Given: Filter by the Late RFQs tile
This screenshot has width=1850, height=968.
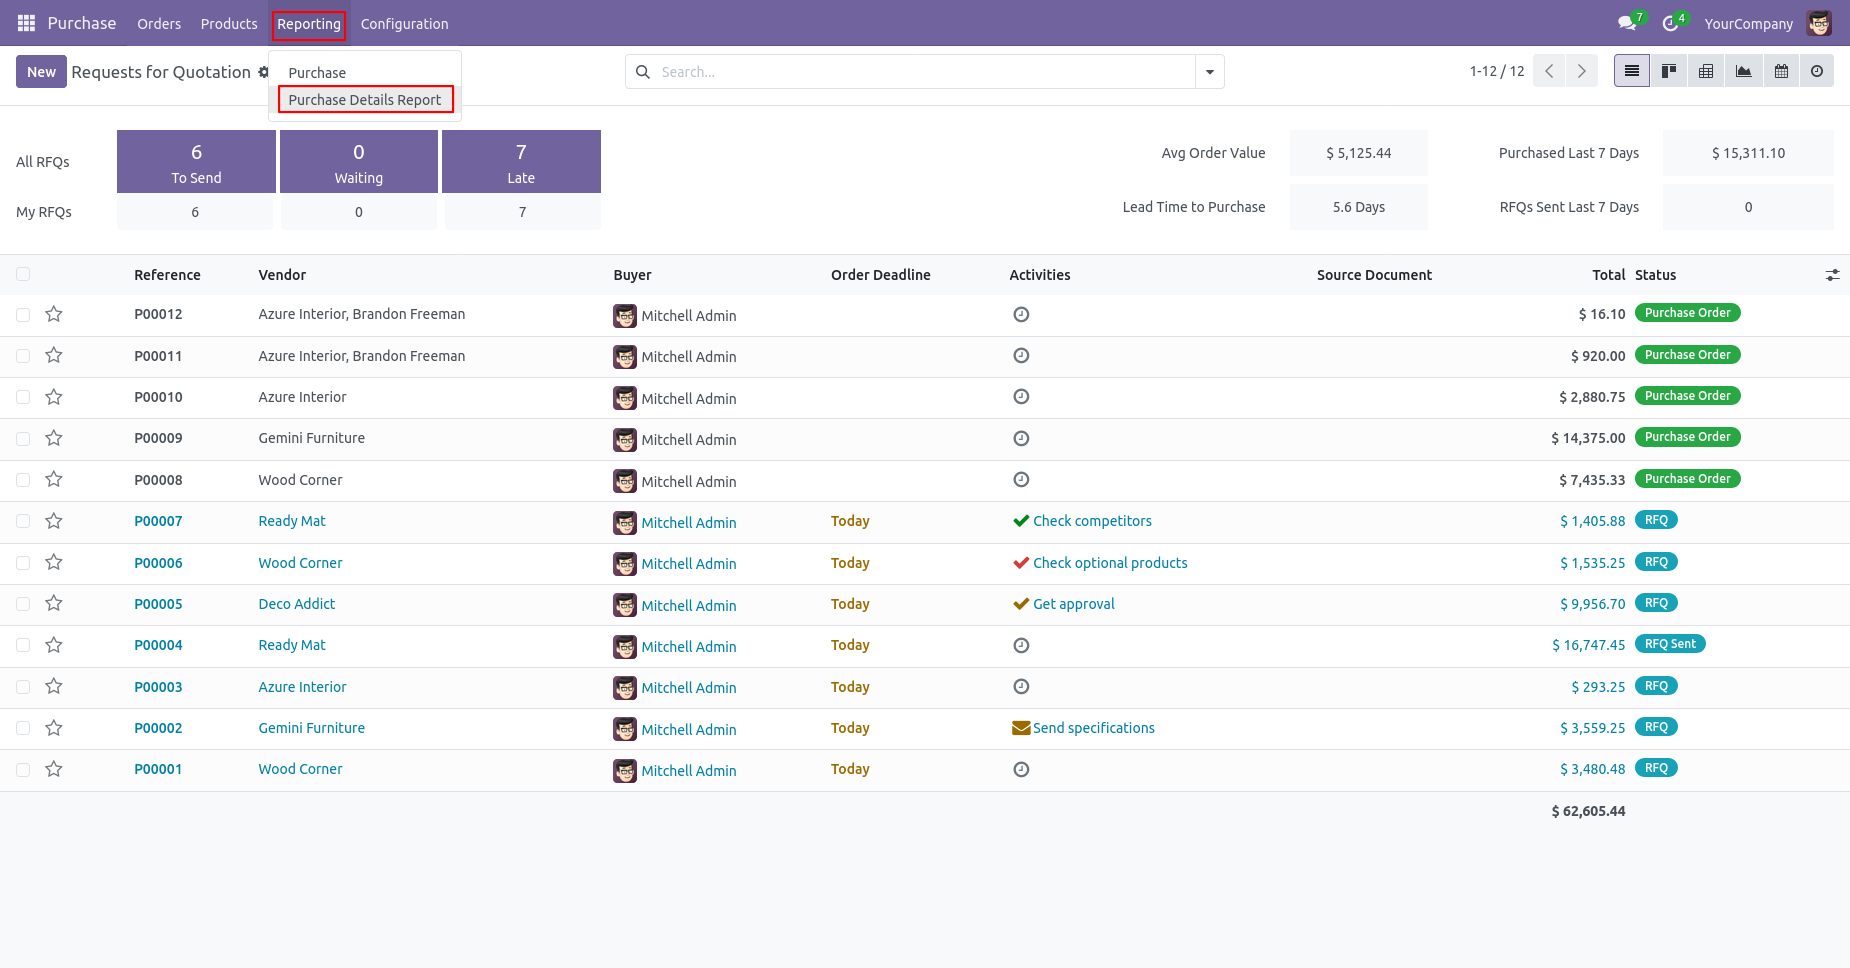Looking at the screenshot, I should coord(521,162).
